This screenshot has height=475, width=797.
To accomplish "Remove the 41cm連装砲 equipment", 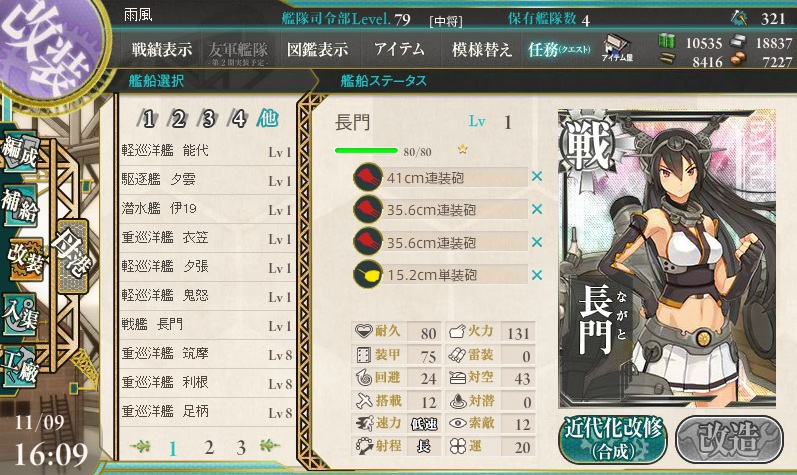I will pyautogui.click(x=537, y=177).
